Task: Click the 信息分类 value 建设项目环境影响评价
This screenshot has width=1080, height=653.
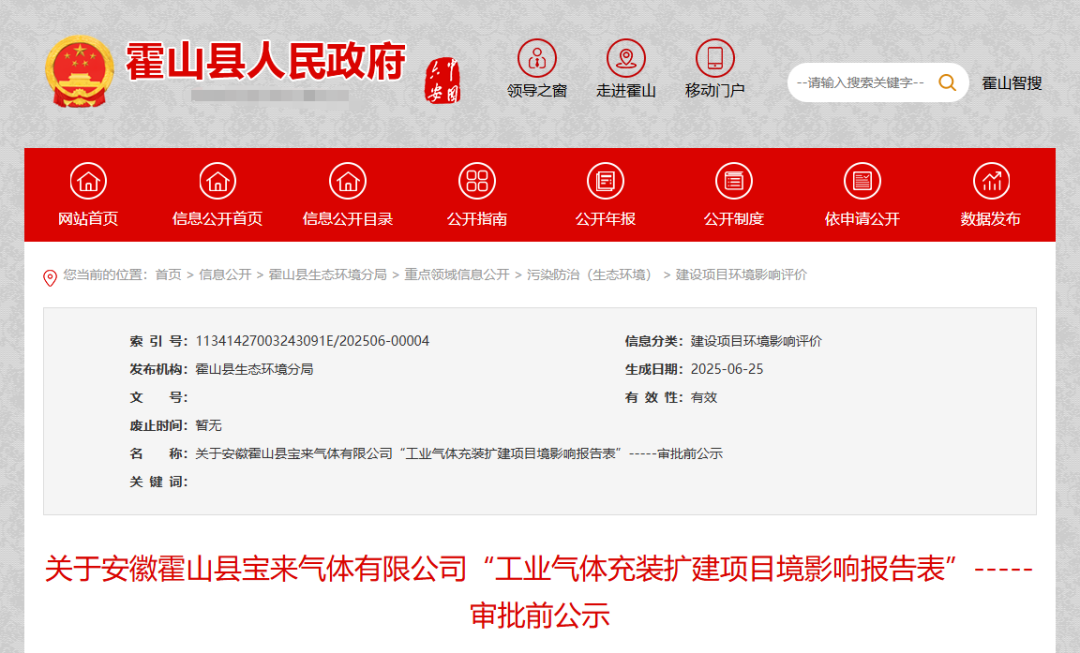Action: (756, 341)
